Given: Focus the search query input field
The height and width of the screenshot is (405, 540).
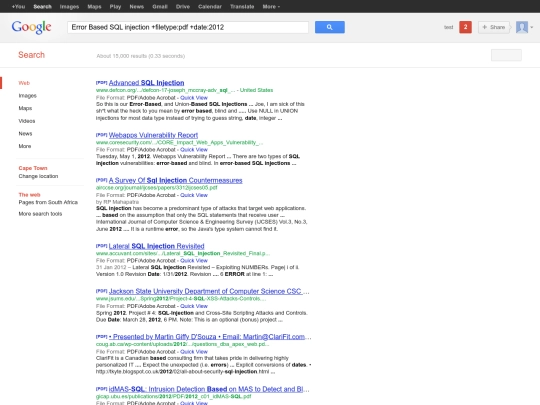Looking at the screenshot, I should click(188, 27).
